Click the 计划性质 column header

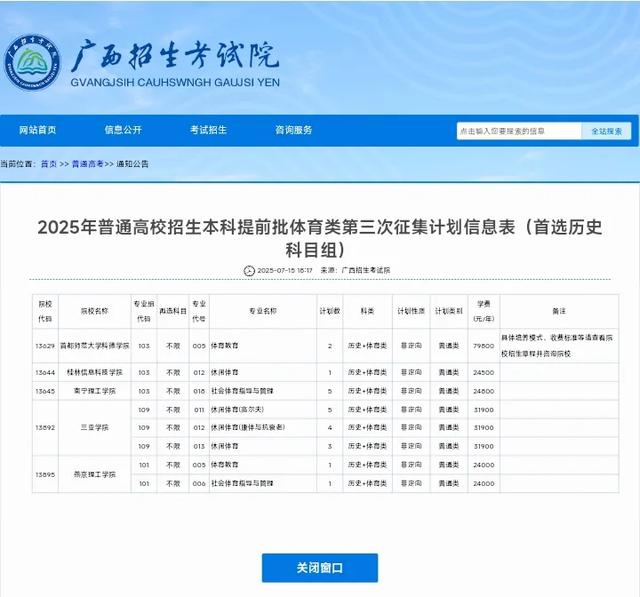(411, 311)
